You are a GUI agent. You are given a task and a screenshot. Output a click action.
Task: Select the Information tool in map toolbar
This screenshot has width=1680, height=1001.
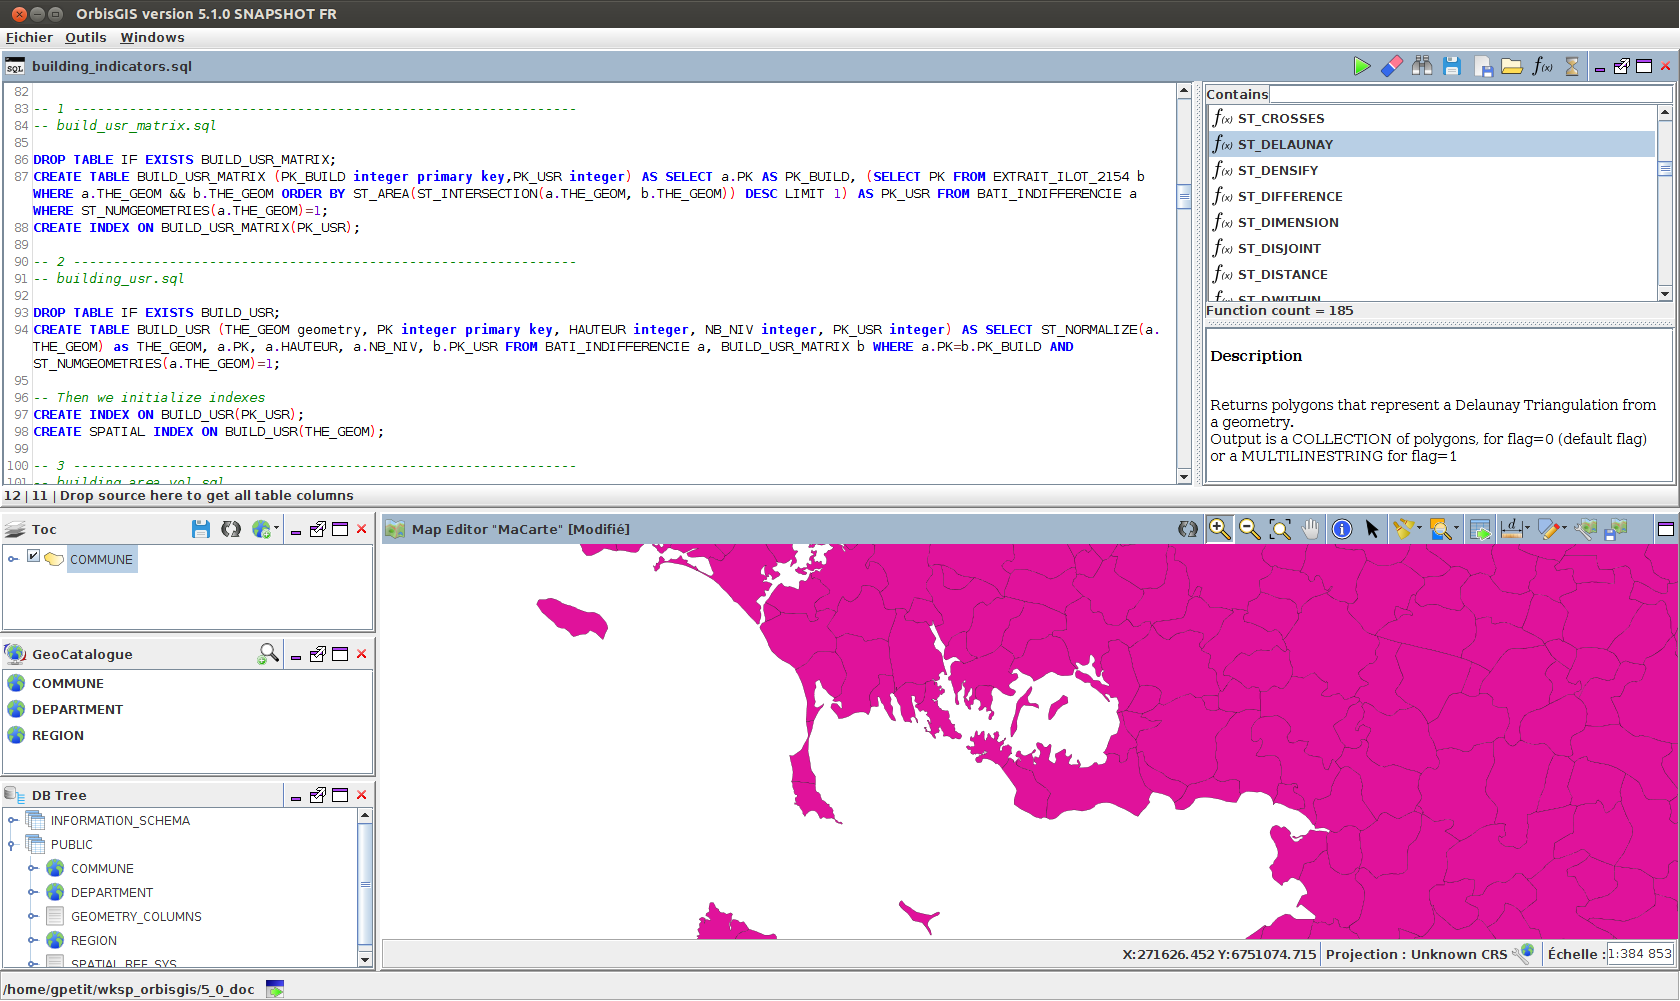point(1342,529)
